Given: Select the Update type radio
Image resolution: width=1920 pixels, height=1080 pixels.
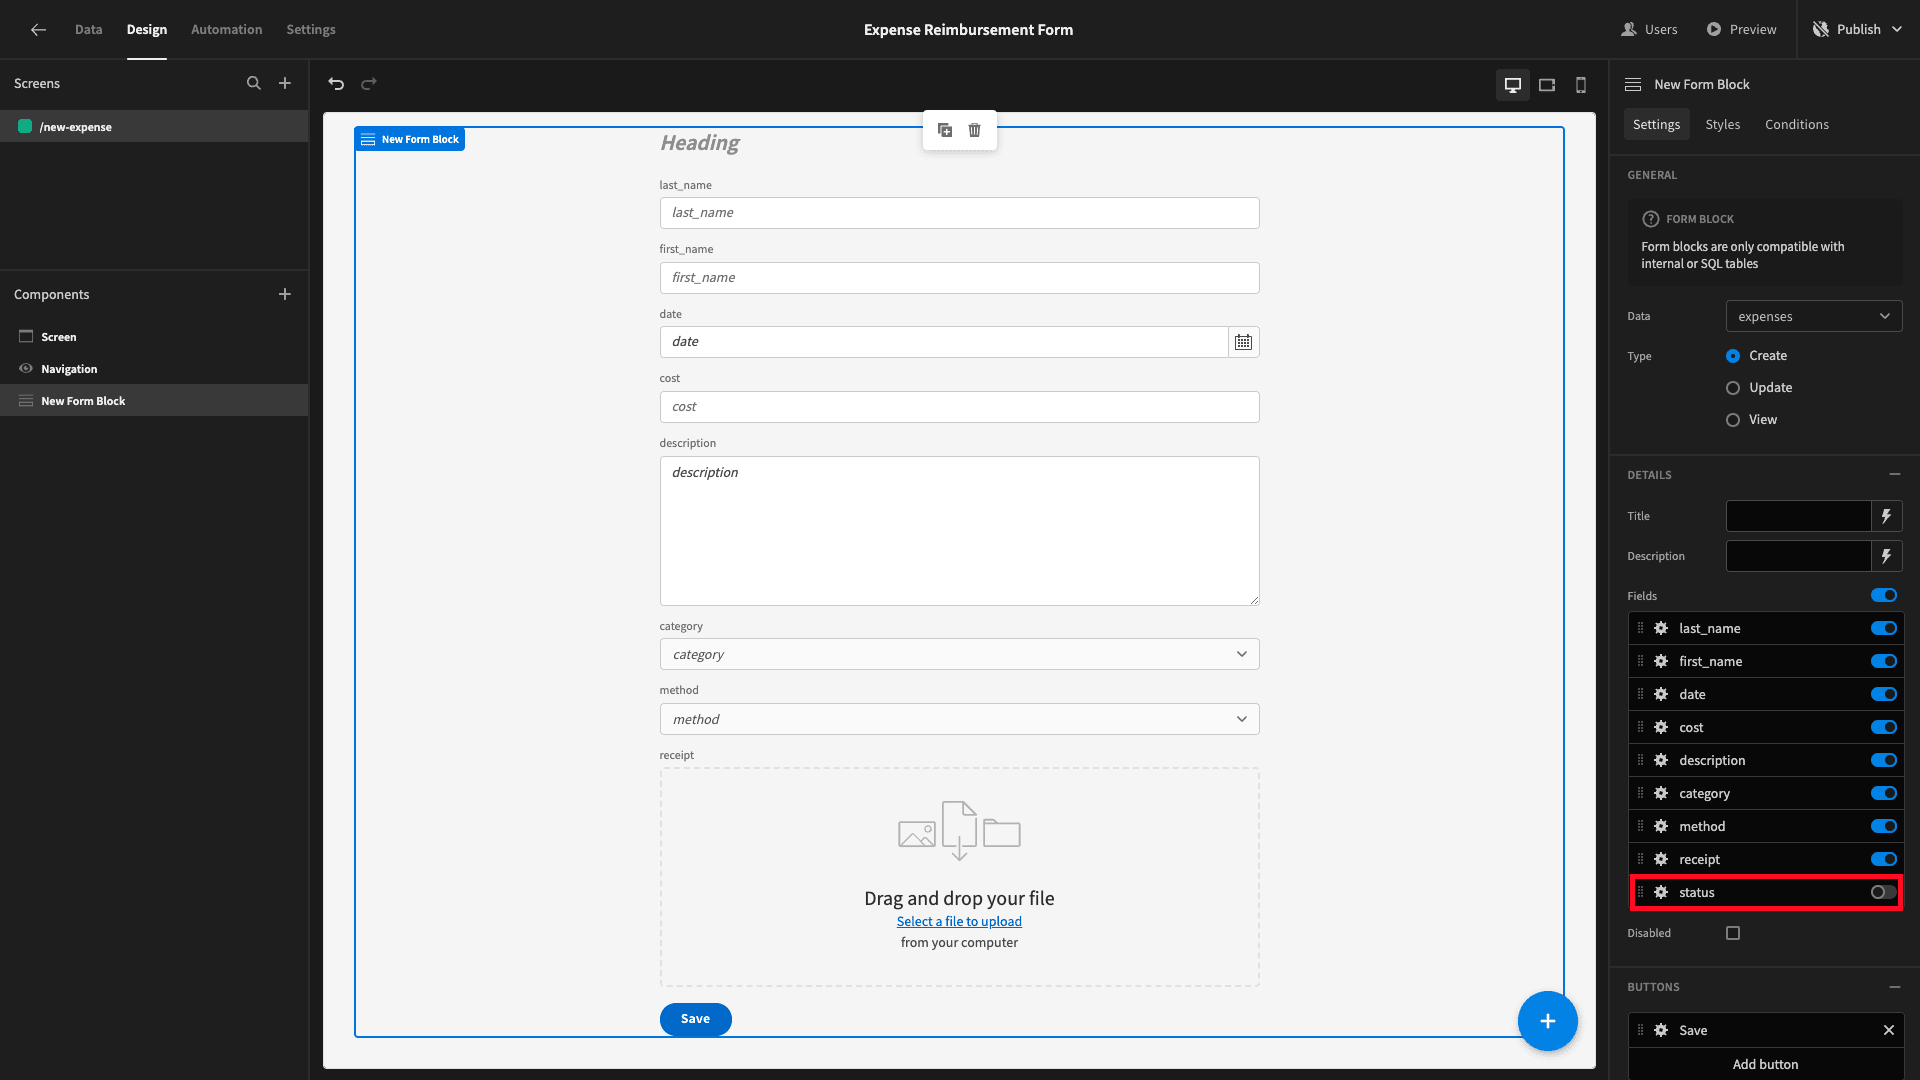Looking at the screenshot, I should [x=1733, y=388].
